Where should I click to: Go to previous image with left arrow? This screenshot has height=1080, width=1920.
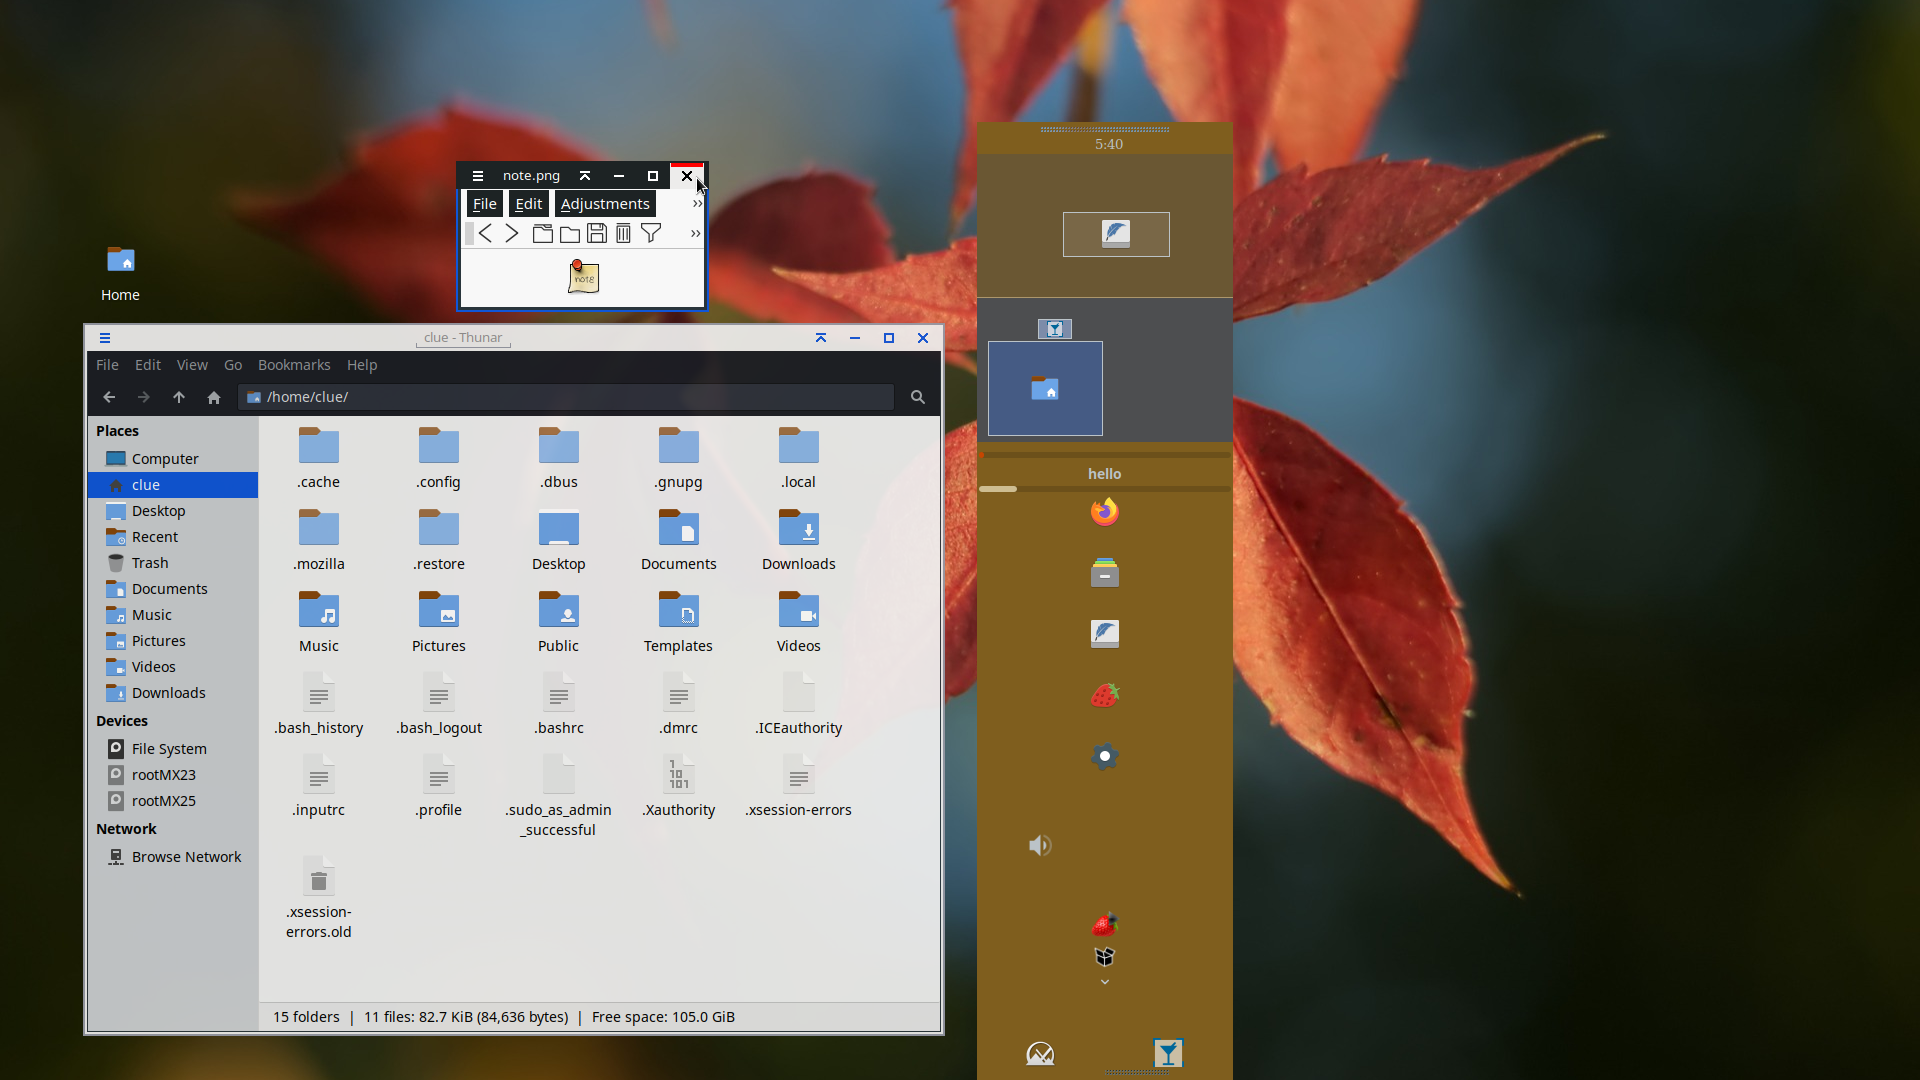(485, 234)
